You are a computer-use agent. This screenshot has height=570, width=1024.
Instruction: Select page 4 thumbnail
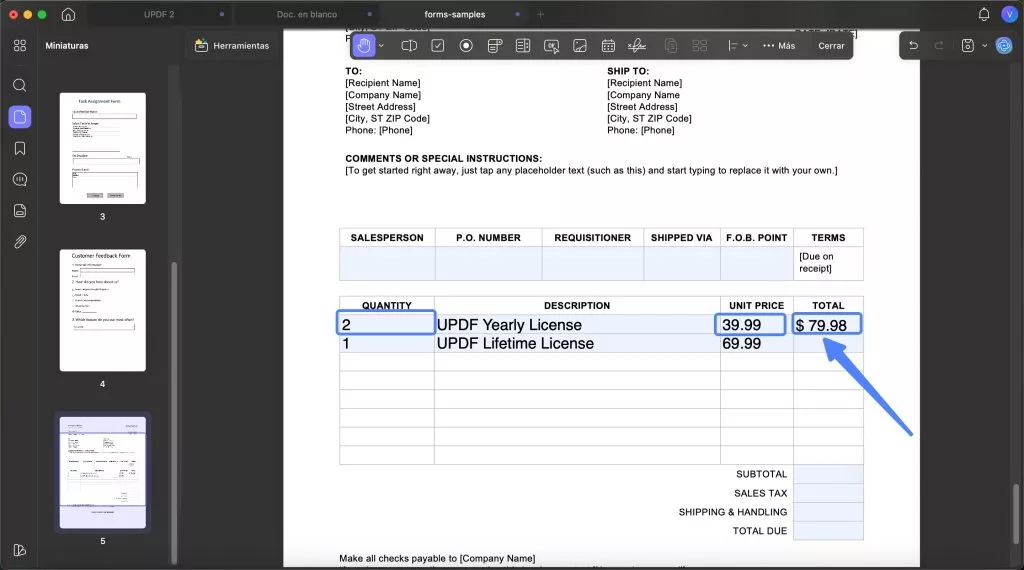coord(103,310)
